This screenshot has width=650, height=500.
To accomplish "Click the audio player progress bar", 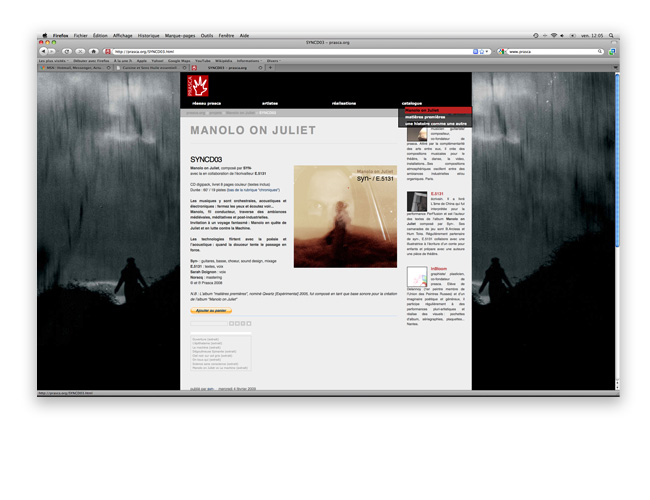I will click(209, 323).
